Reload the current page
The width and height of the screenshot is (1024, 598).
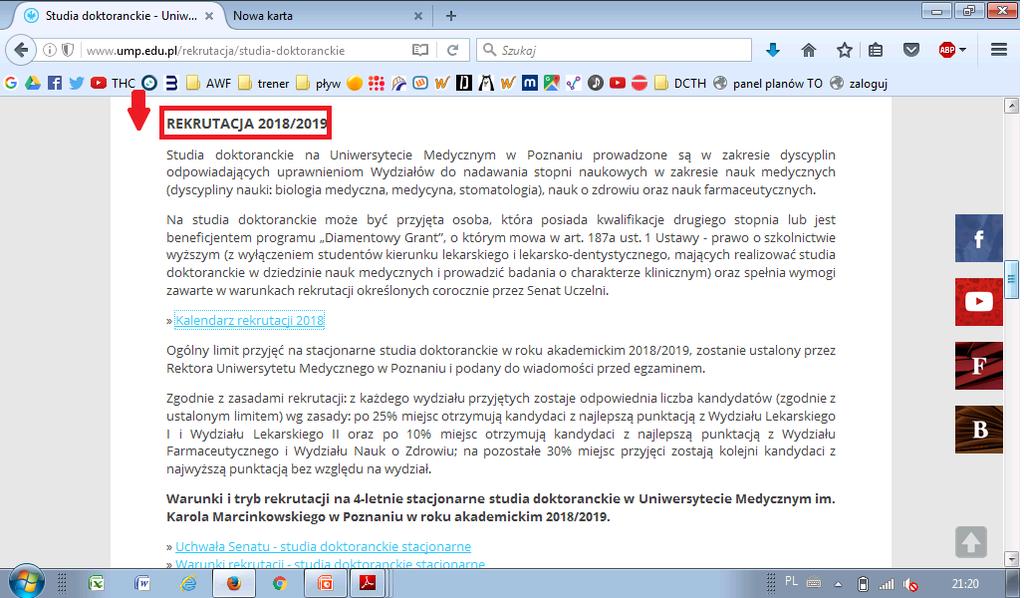pos(453,50)
